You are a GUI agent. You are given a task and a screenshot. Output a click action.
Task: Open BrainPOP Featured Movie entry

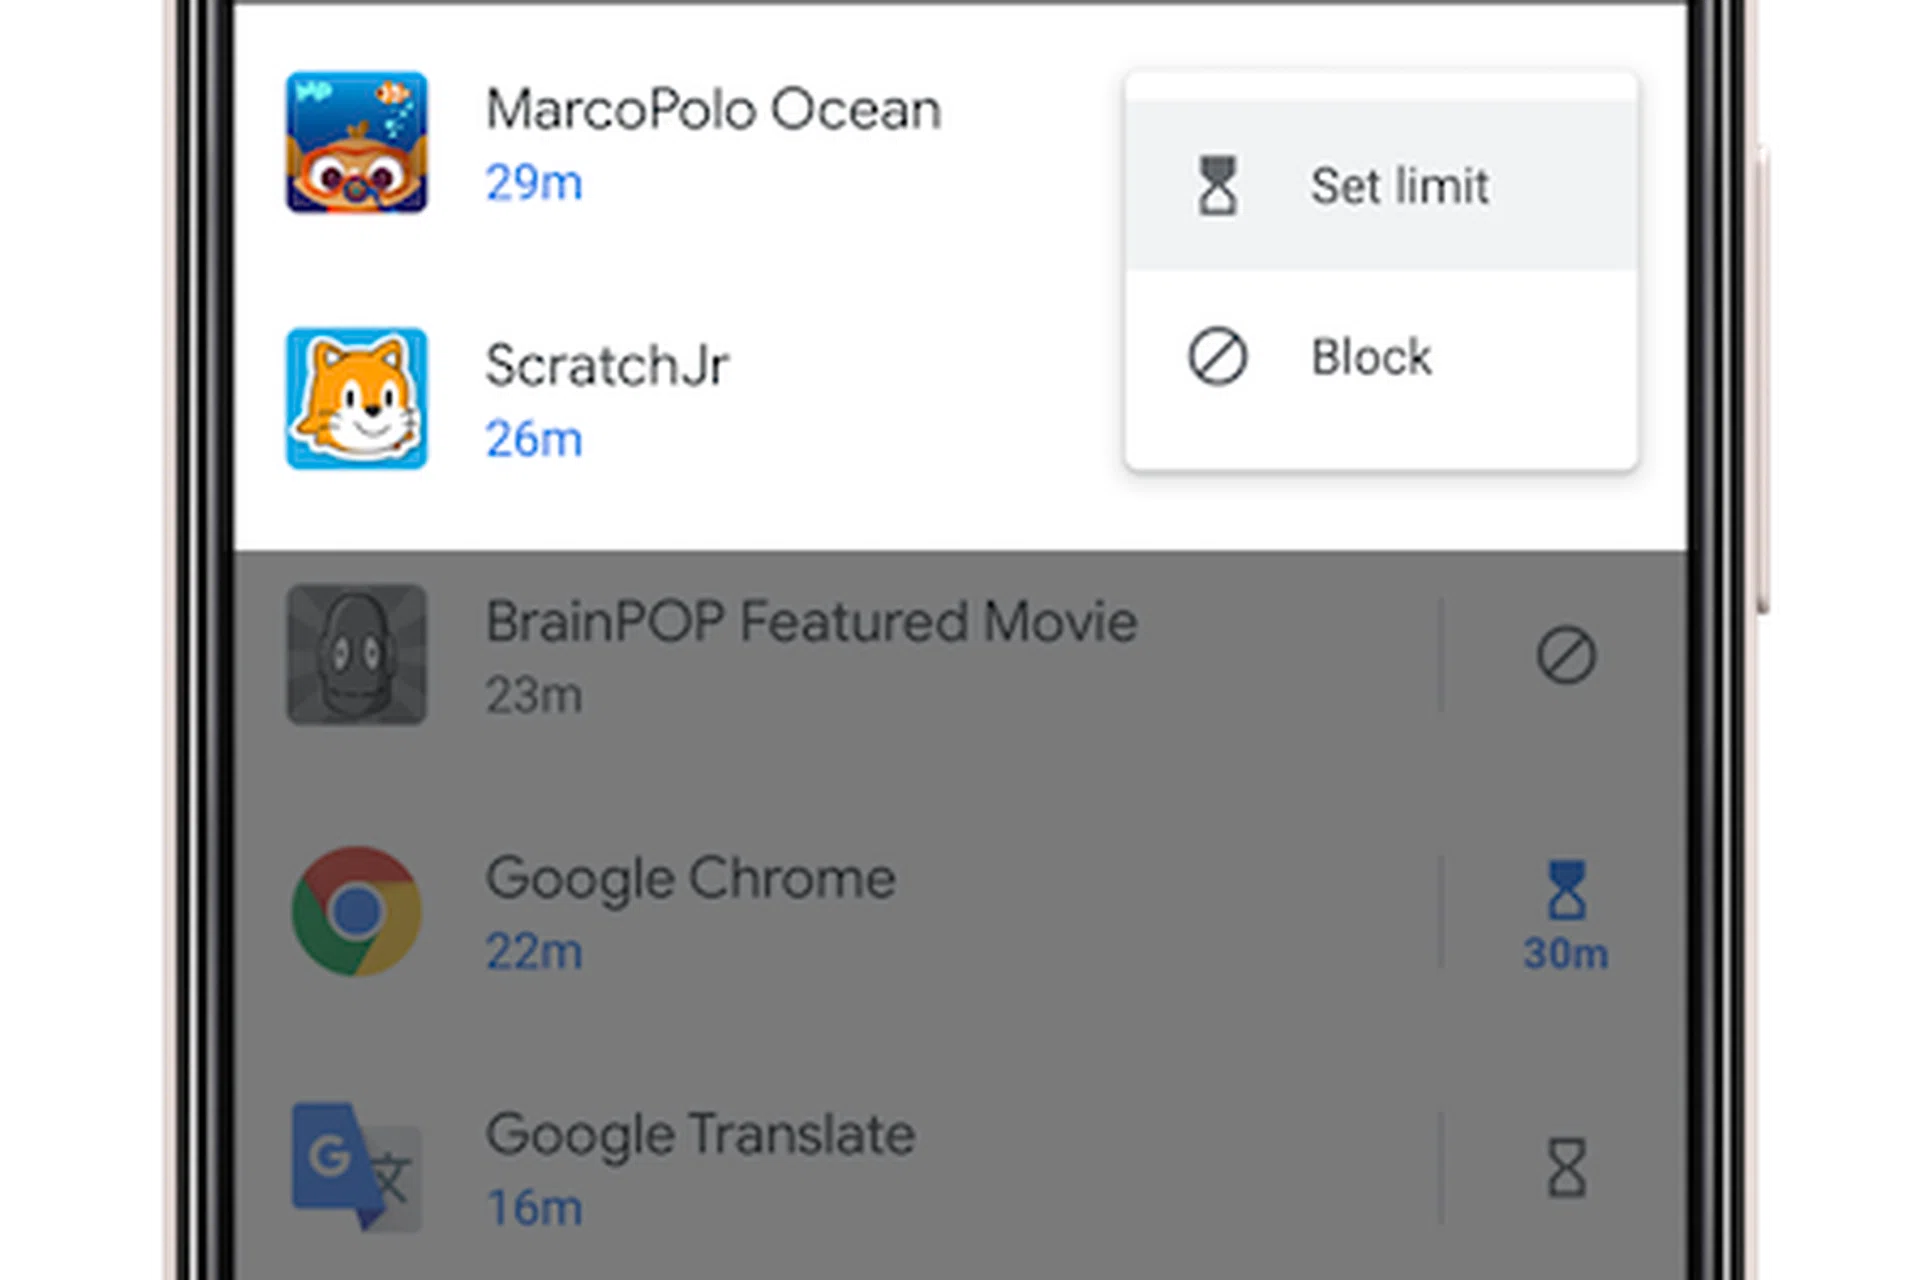[811, 621]
